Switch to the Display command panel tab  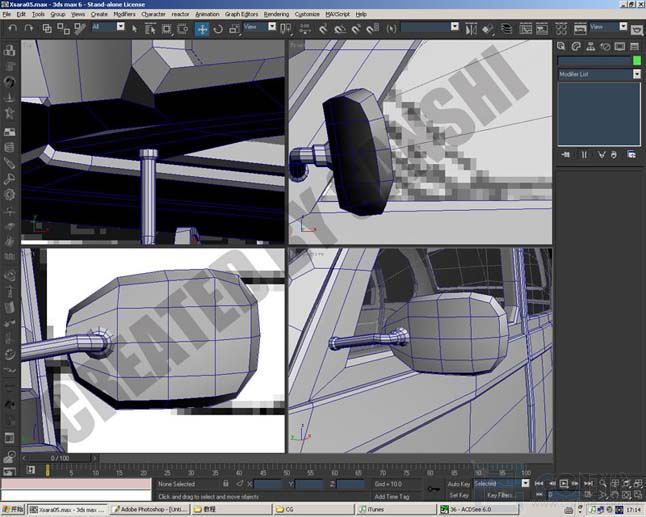point(620,46)
